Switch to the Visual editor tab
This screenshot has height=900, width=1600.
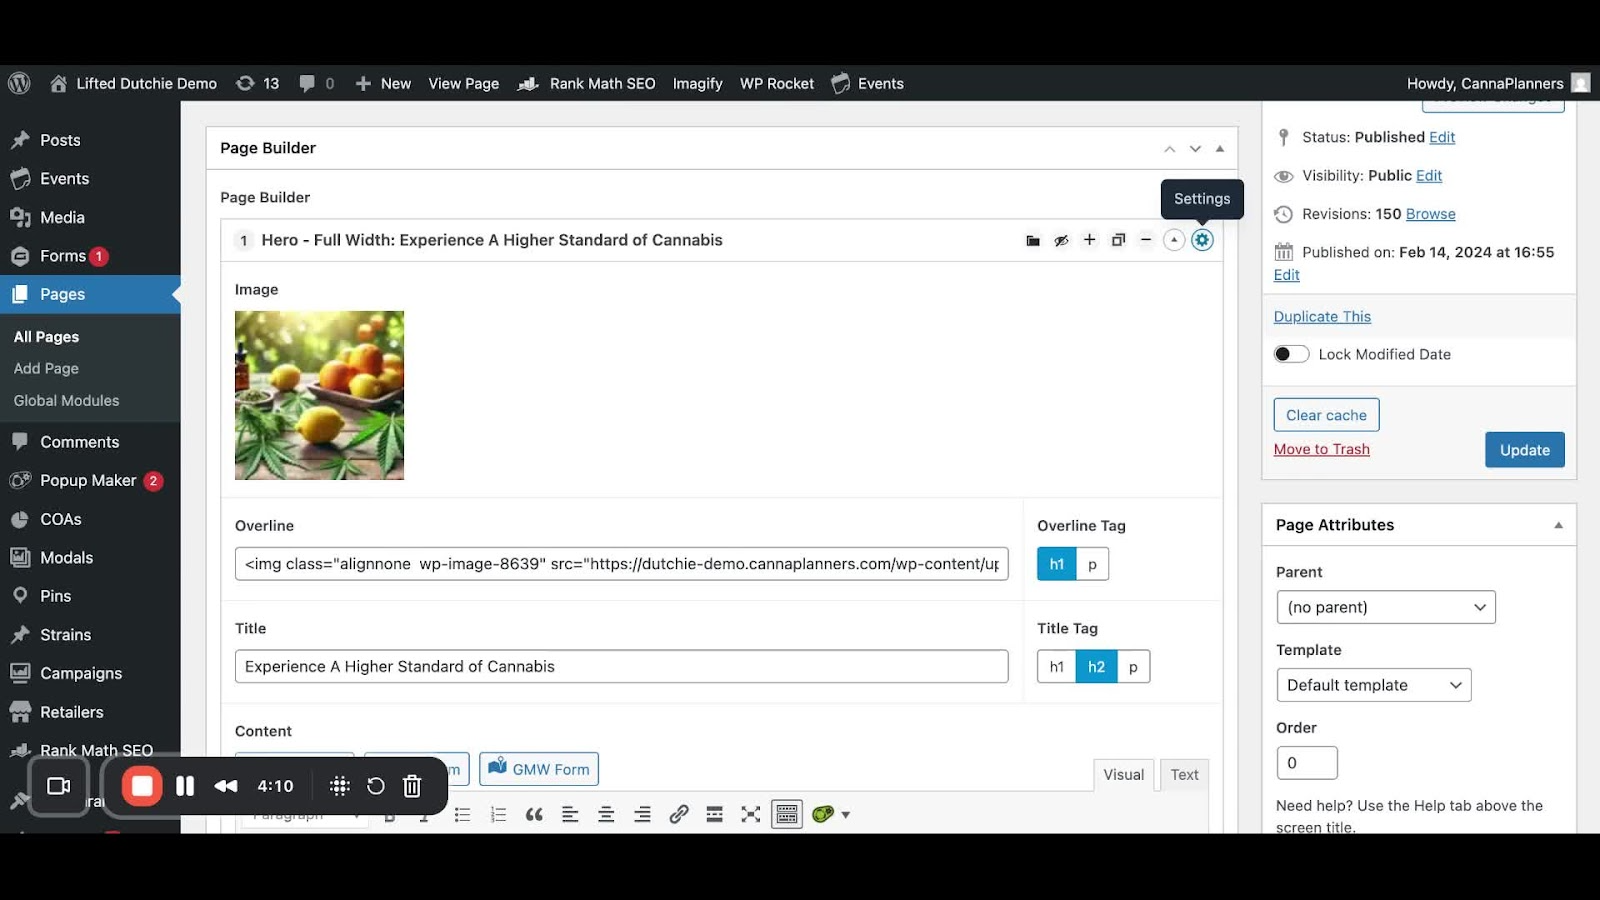coord(1124,775)
